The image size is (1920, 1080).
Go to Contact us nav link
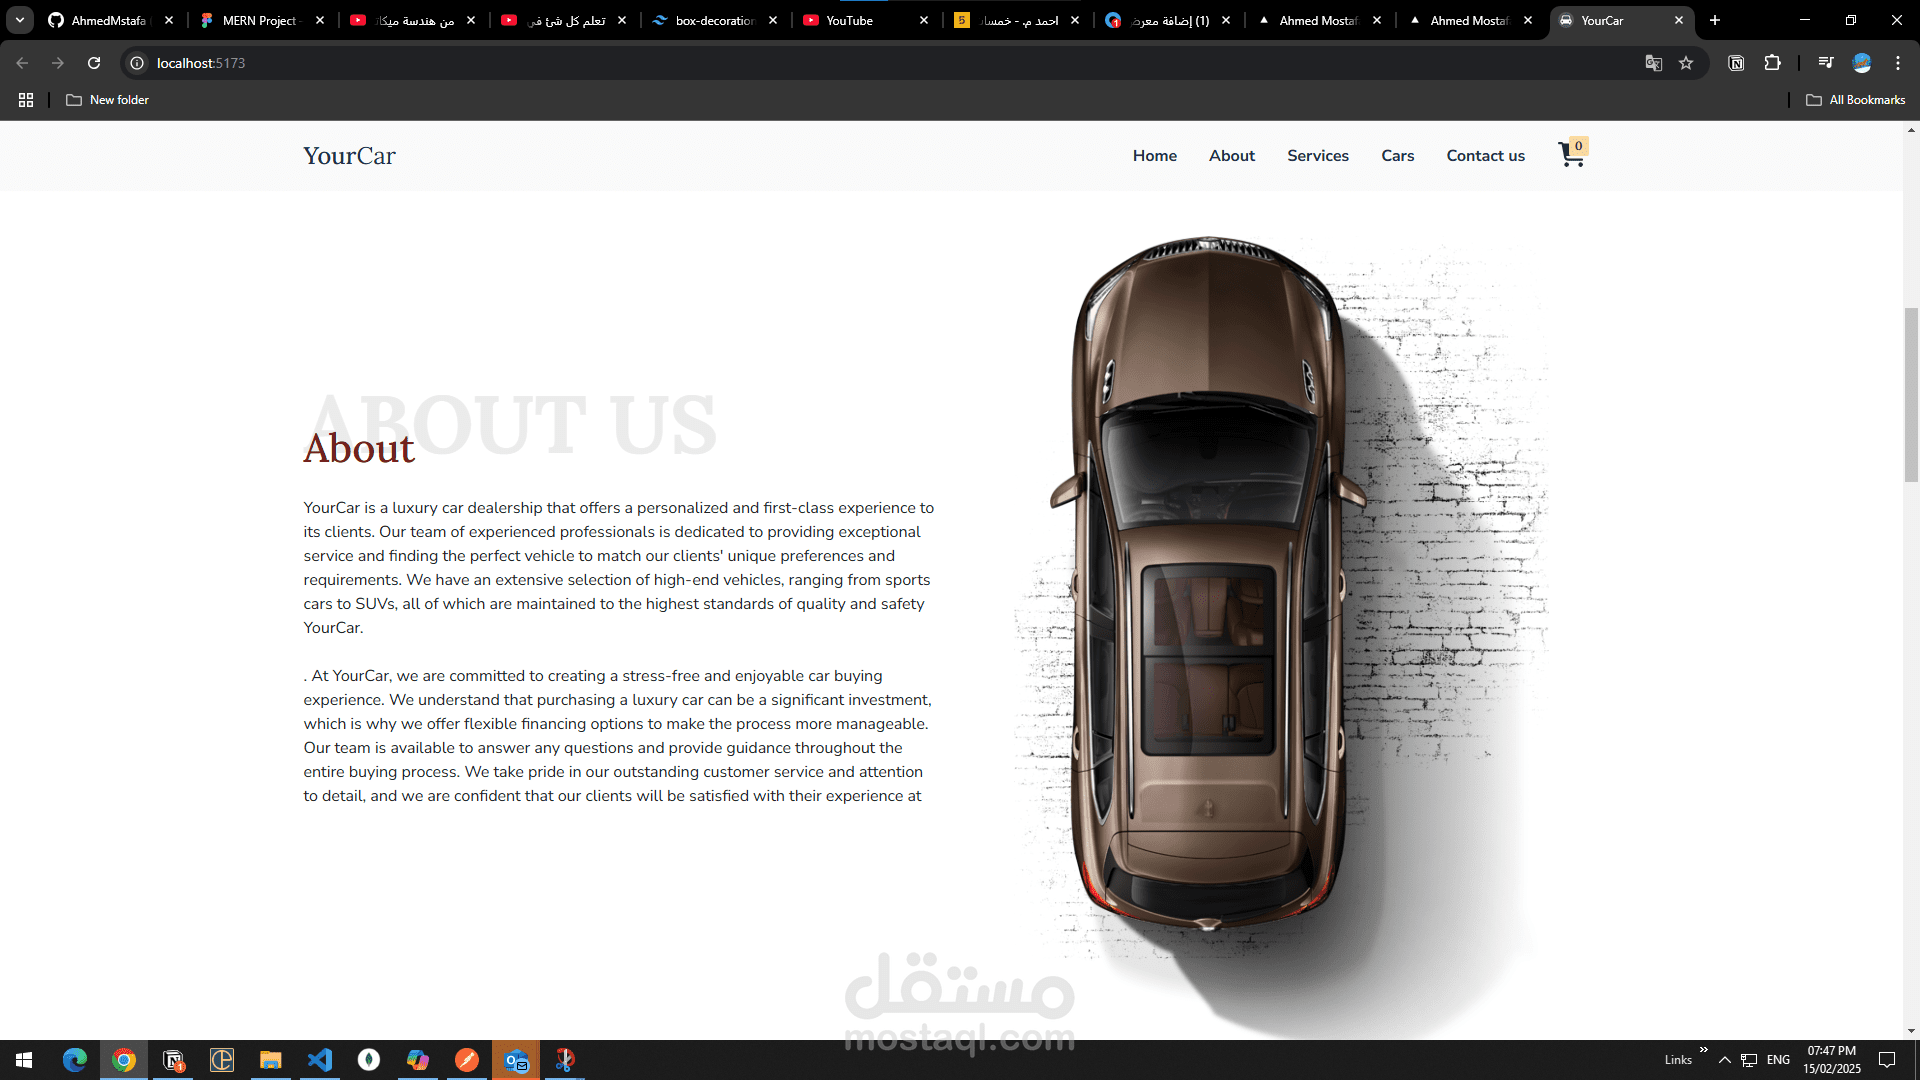tap(1485, 156)
